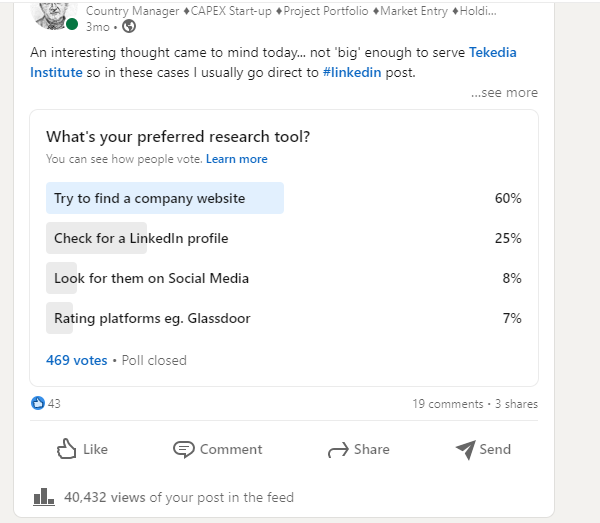Image resolution: width=600 pixels, height=523 pixels.
Task: Select 'Rating platforms eg. Glassdoor' option
Action: [152, 318]
